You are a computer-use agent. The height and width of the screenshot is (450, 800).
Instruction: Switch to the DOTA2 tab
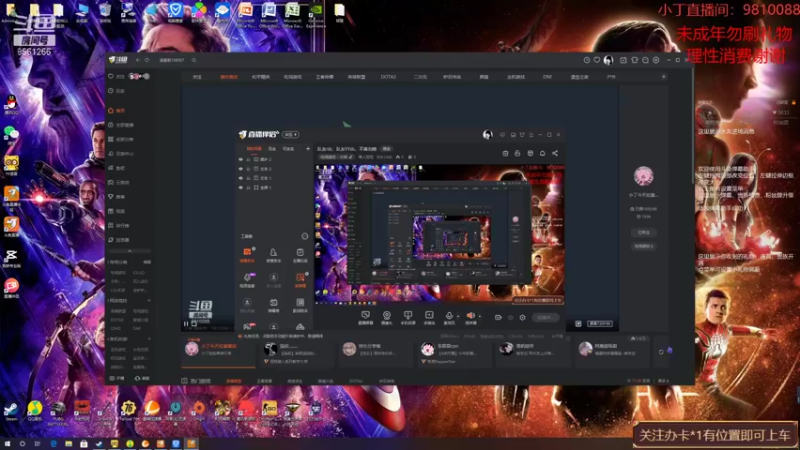coord(388,77)
